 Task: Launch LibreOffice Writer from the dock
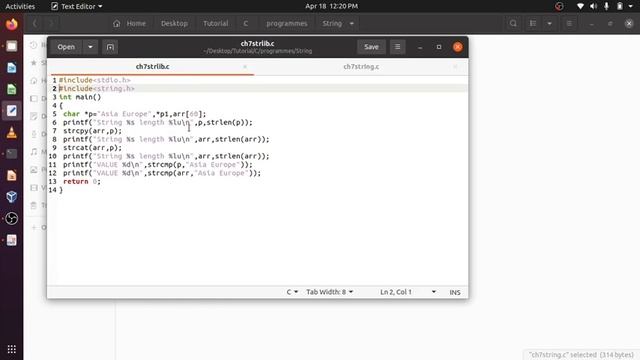[11, 68]
